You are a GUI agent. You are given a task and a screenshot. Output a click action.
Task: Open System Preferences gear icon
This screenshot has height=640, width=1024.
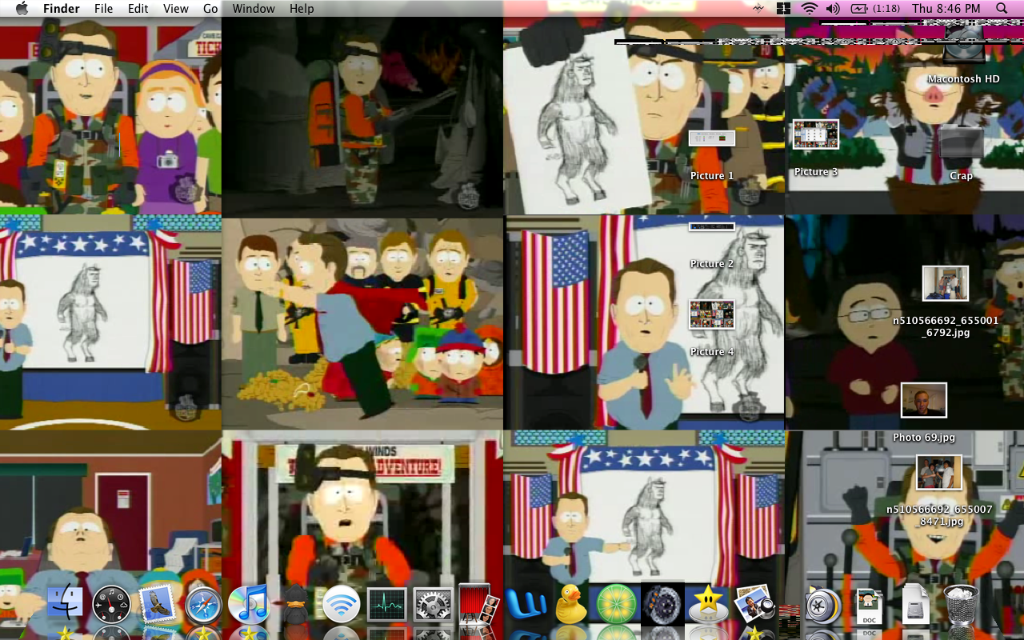[432, 605]
